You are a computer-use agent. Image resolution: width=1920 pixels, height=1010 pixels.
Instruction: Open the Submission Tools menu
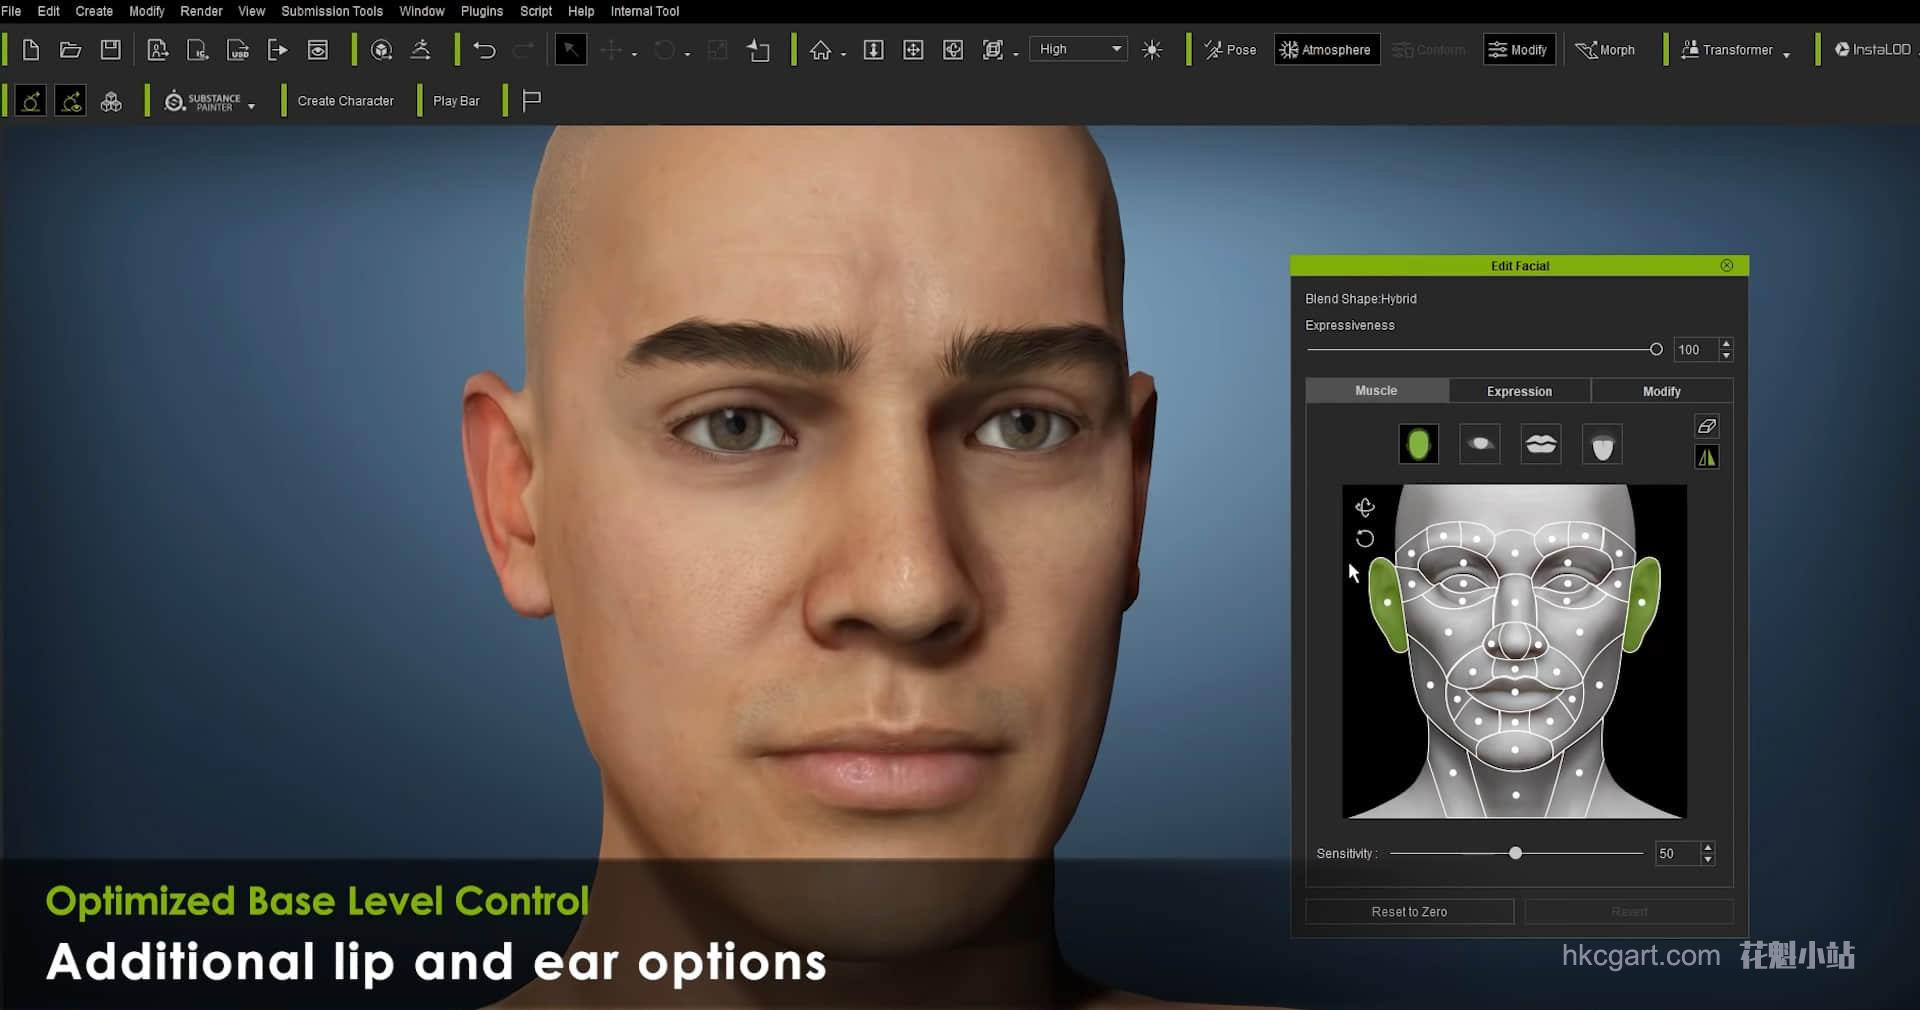(332, 11)
